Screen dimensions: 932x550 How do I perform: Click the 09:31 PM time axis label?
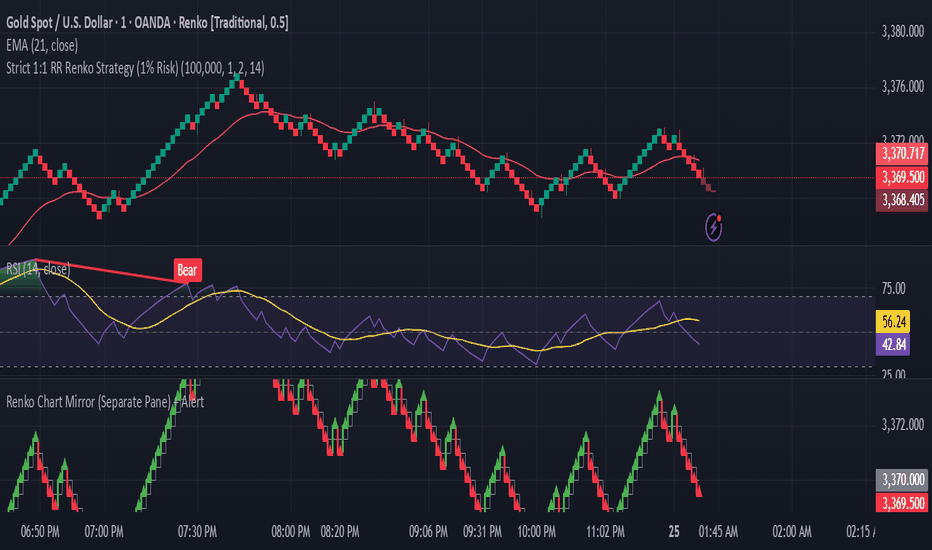(x=482, y=532)
